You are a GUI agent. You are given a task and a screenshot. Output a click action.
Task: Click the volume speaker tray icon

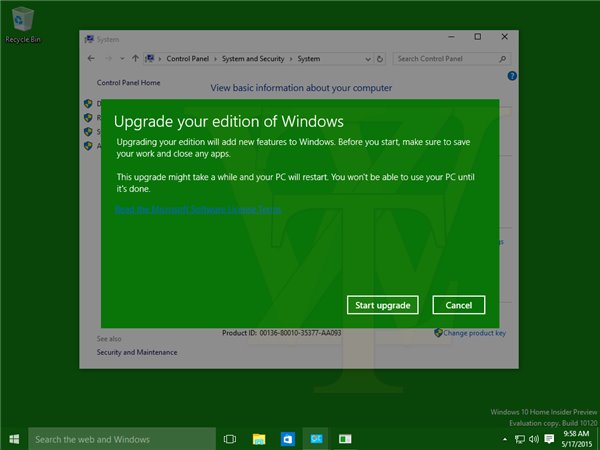pyautogui.click(x=532, y=439)
